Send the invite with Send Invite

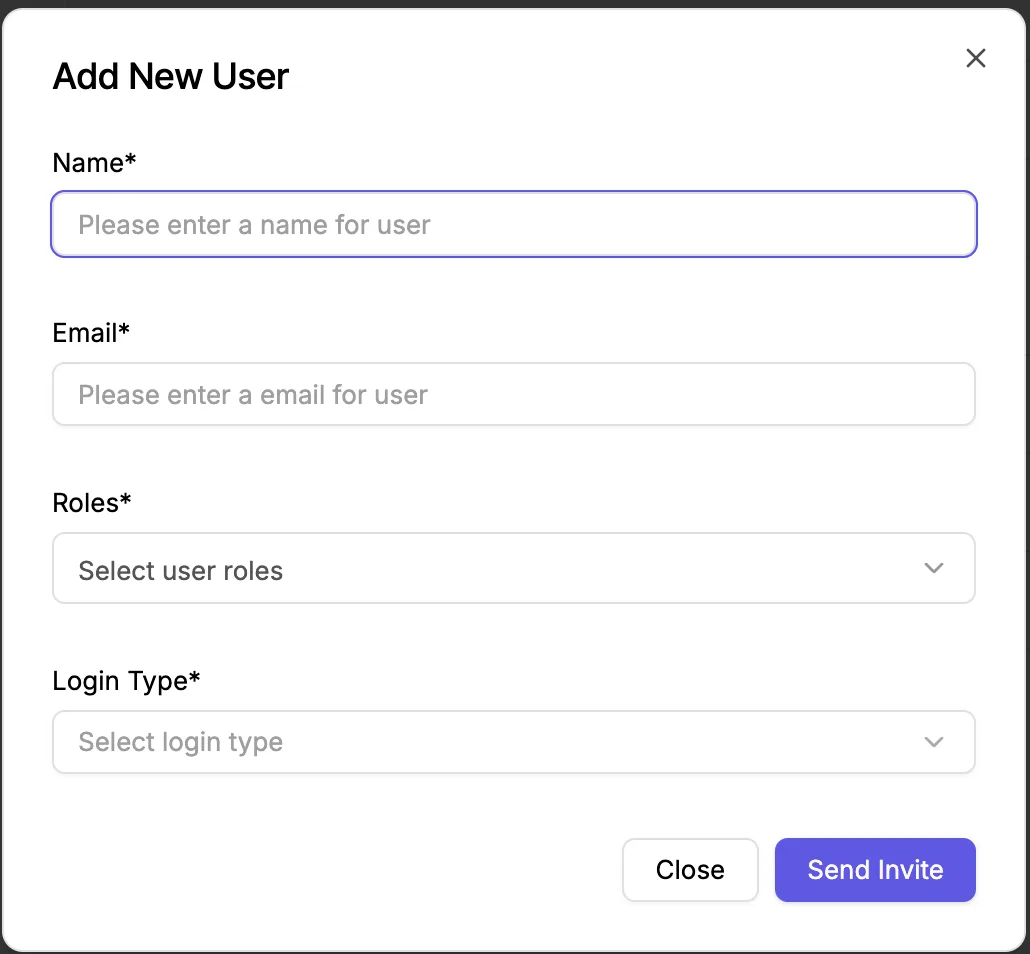(x=875, y=870)
